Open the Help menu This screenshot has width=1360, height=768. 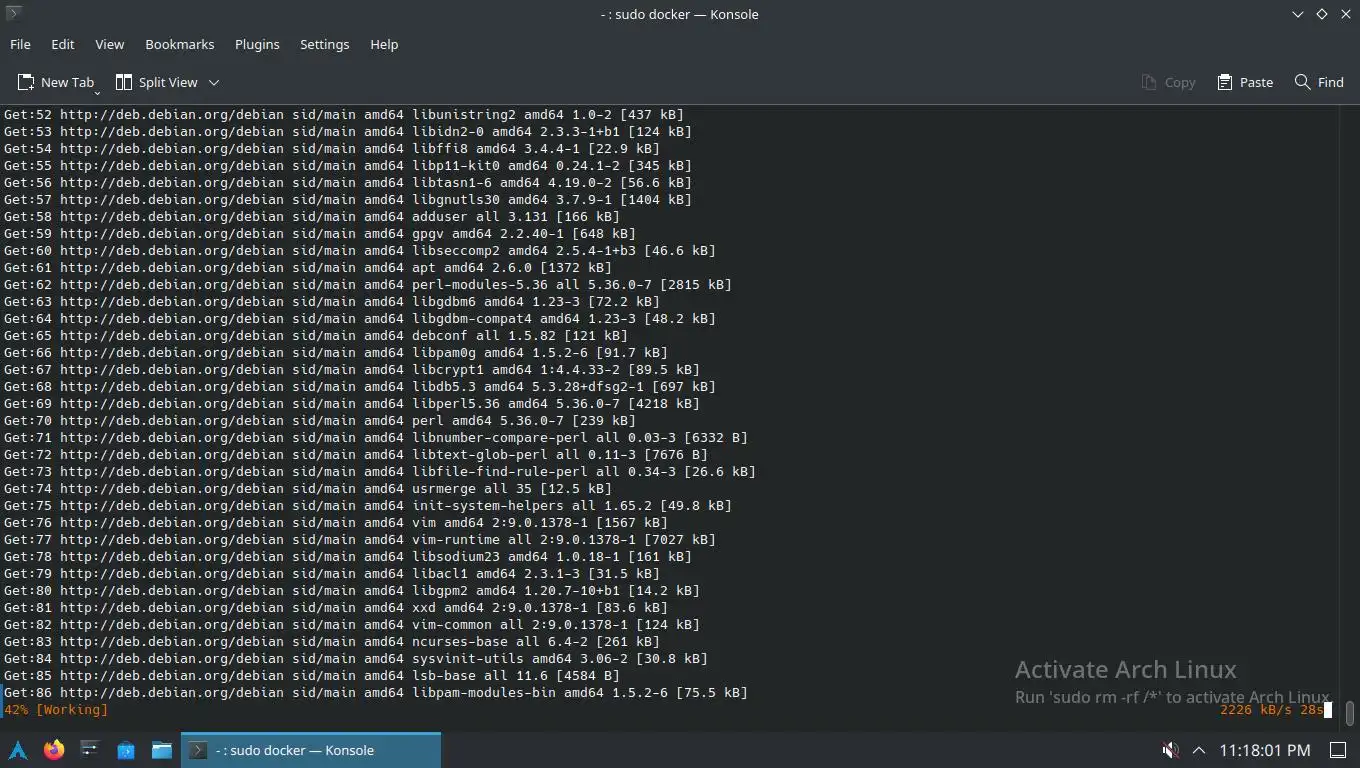pyautogui.click(x=384, y=44)
